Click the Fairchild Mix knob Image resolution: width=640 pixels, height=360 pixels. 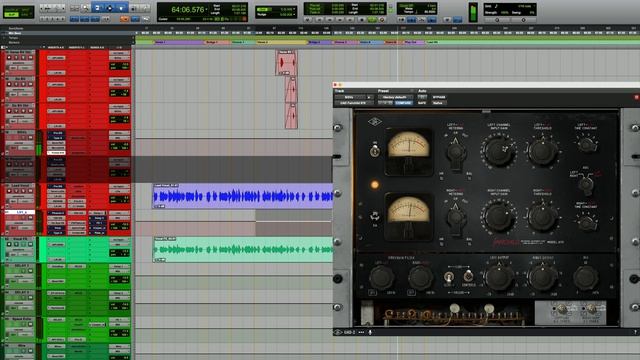[586, 278]
